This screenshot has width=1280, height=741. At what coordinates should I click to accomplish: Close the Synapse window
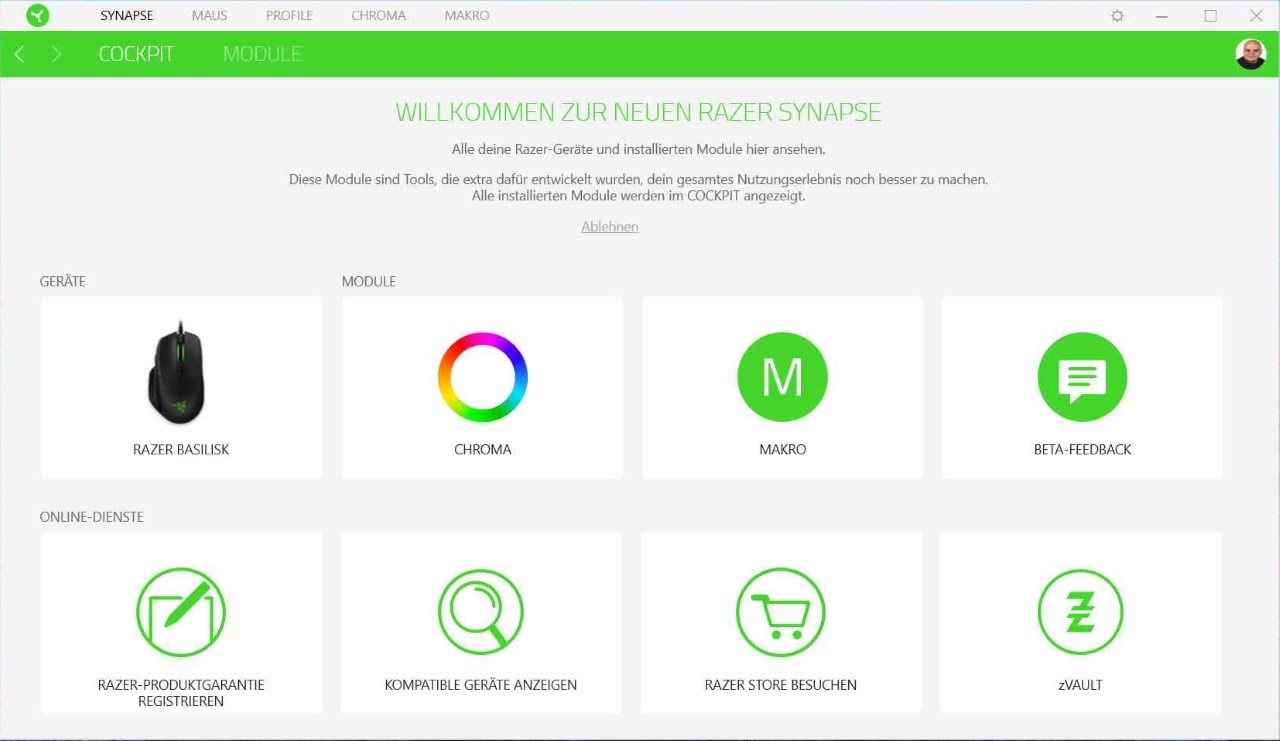(1257, 16)
